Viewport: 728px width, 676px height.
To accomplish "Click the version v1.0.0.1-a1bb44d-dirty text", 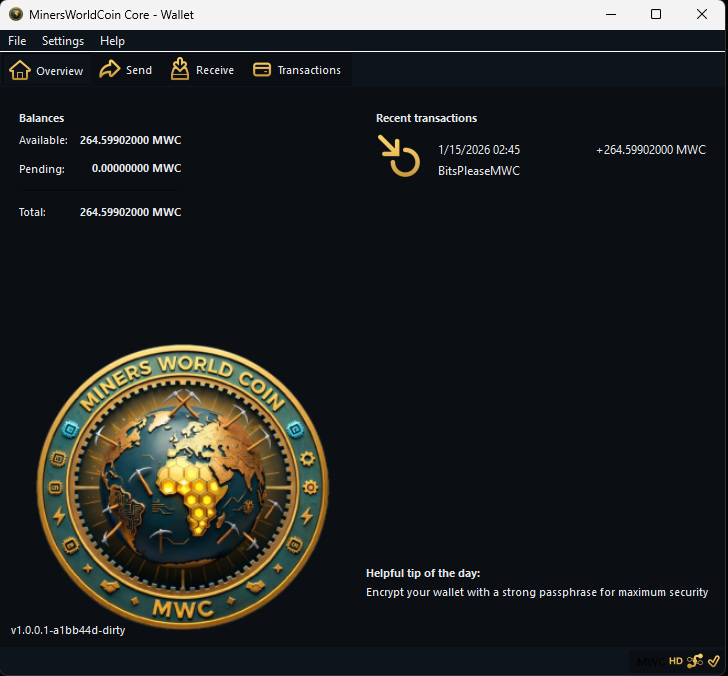I will coord(68,630).
